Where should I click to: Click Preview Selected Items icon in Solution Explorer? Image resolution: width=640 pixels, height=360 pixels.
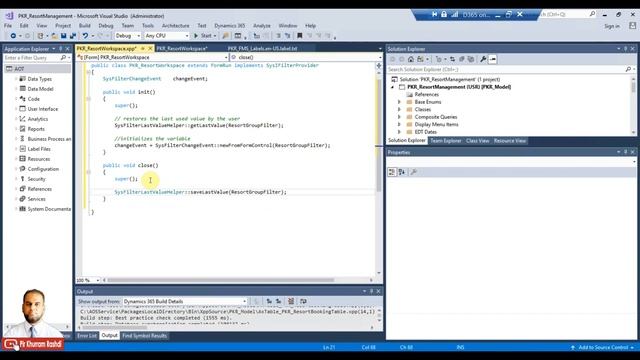[x=493, y=59]
